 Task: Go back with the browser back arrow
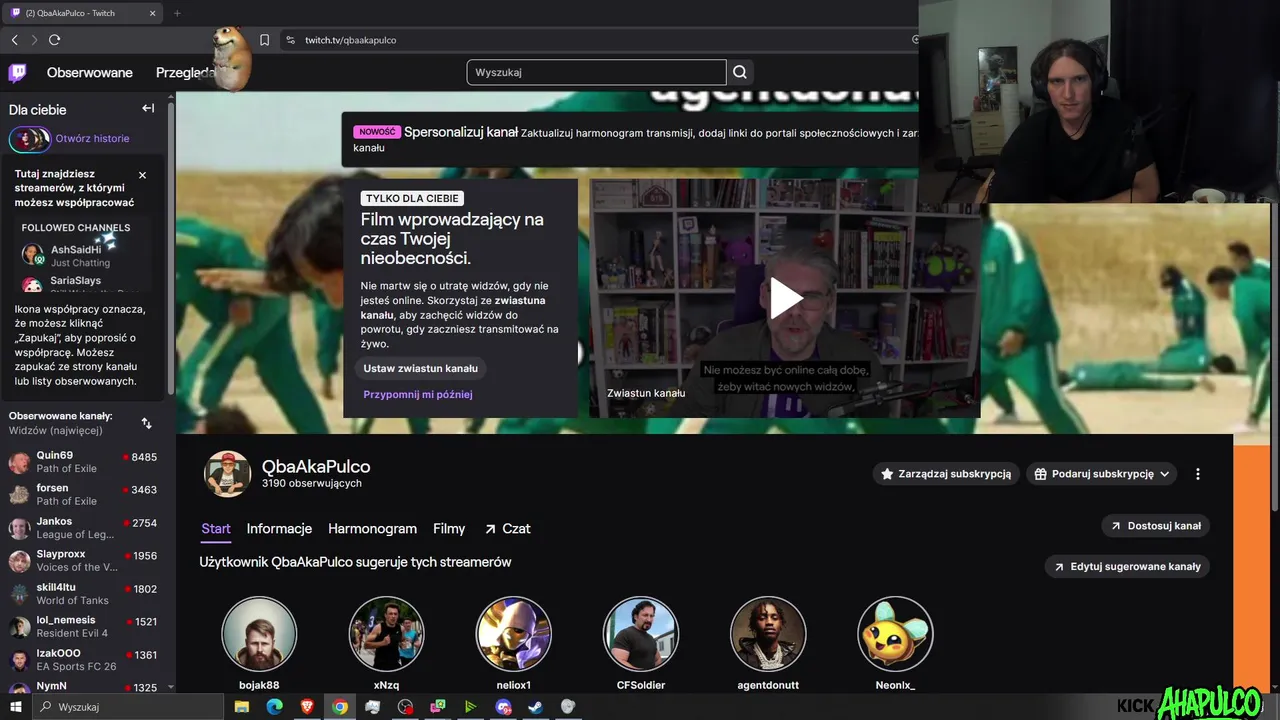click(x=14, y=40)
